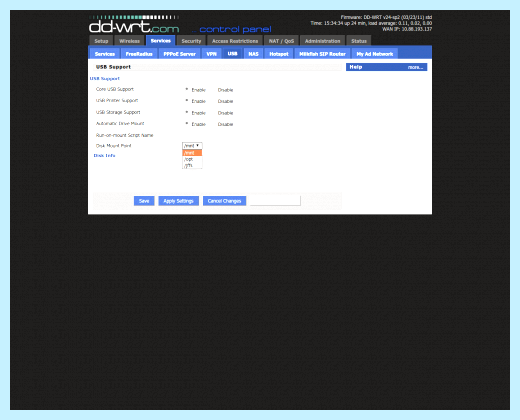The height and width of the screenshot is (420, 520).
Task: Click the WAN IP address text
Action: [407, 29]
